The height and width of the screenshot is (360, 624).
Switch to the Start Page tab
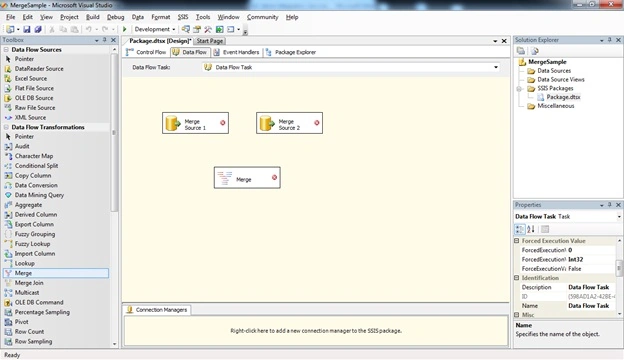coord(210,41)
